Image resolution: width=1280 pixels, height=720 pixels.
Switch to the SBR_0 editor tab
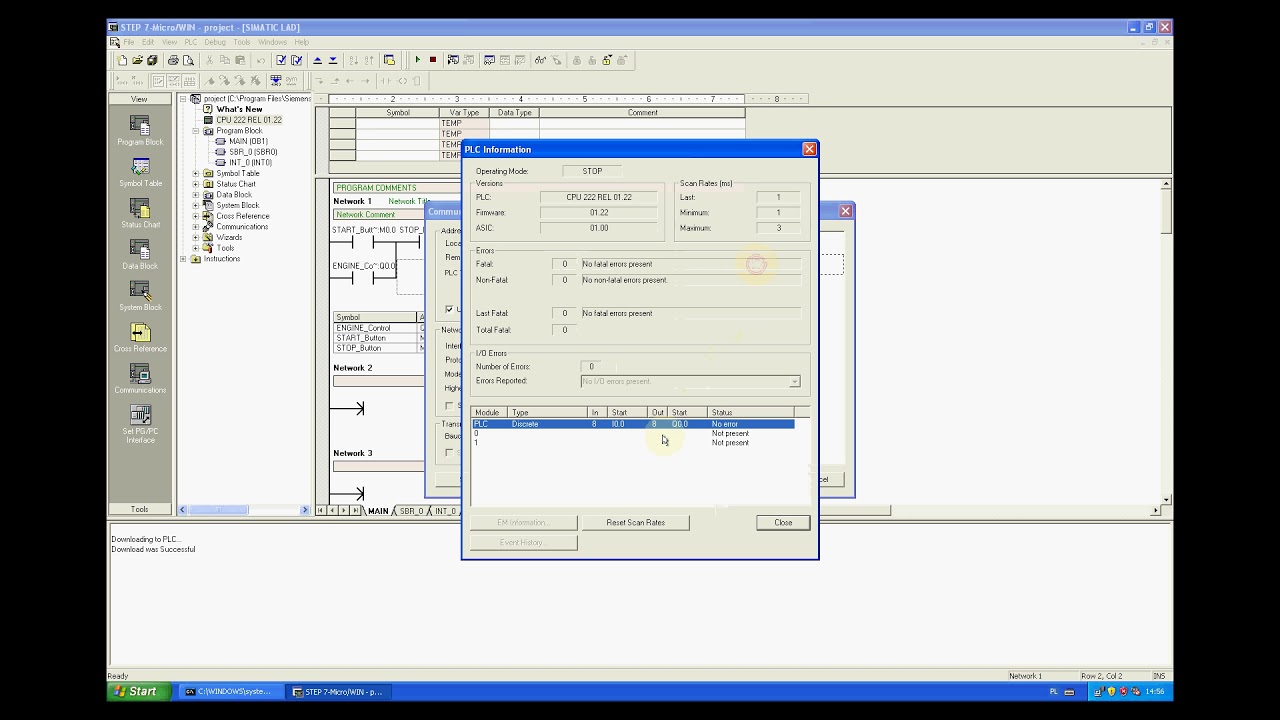pos(411,511)
